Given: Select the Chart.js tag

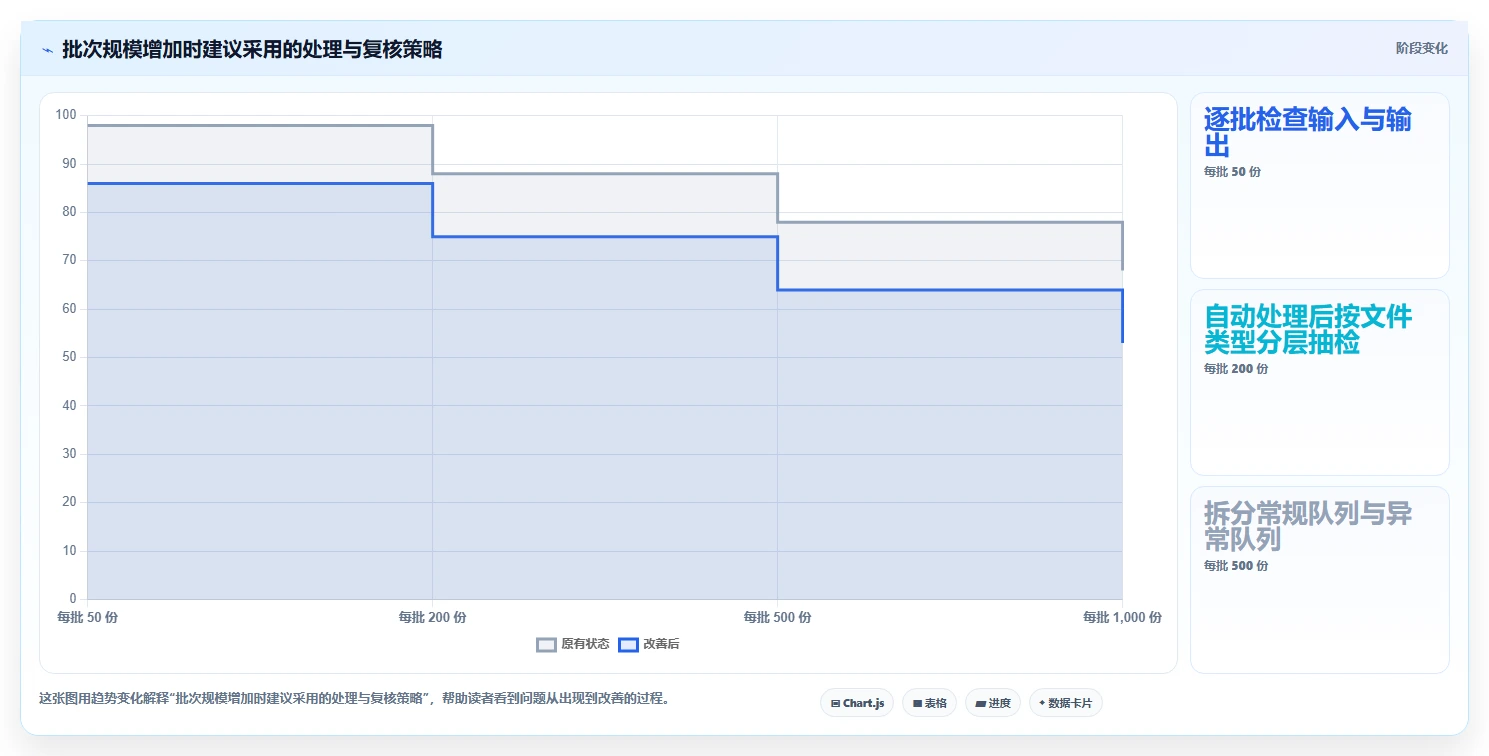Looking at the screenshot, I should 857,703.
